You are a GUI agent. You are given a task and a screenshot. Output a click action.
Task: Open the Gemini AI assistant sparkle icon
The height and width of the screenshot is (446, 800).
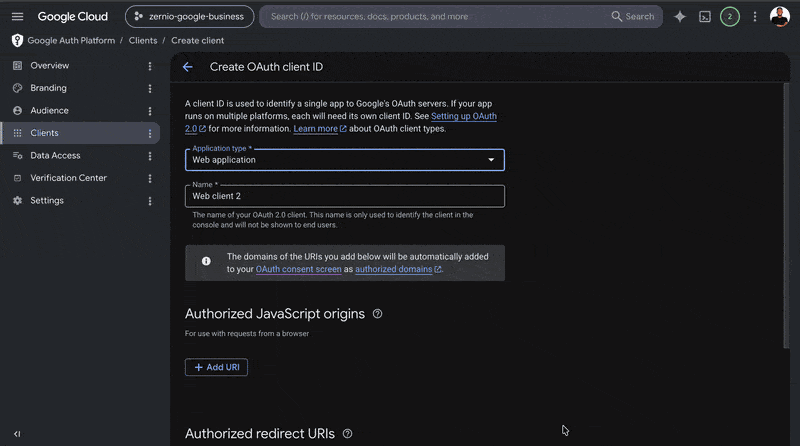click(x=680, y=16)
